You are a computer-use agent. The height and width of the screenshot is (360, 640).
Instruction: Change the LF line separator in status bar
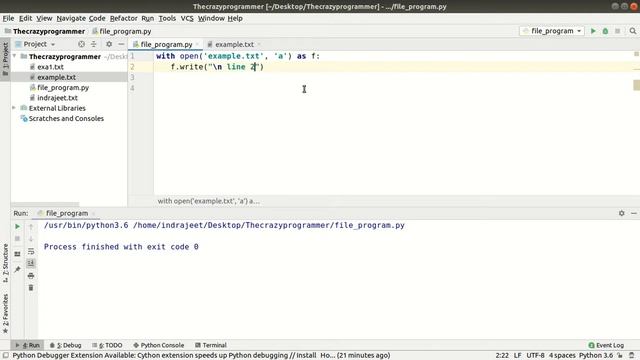518,356
